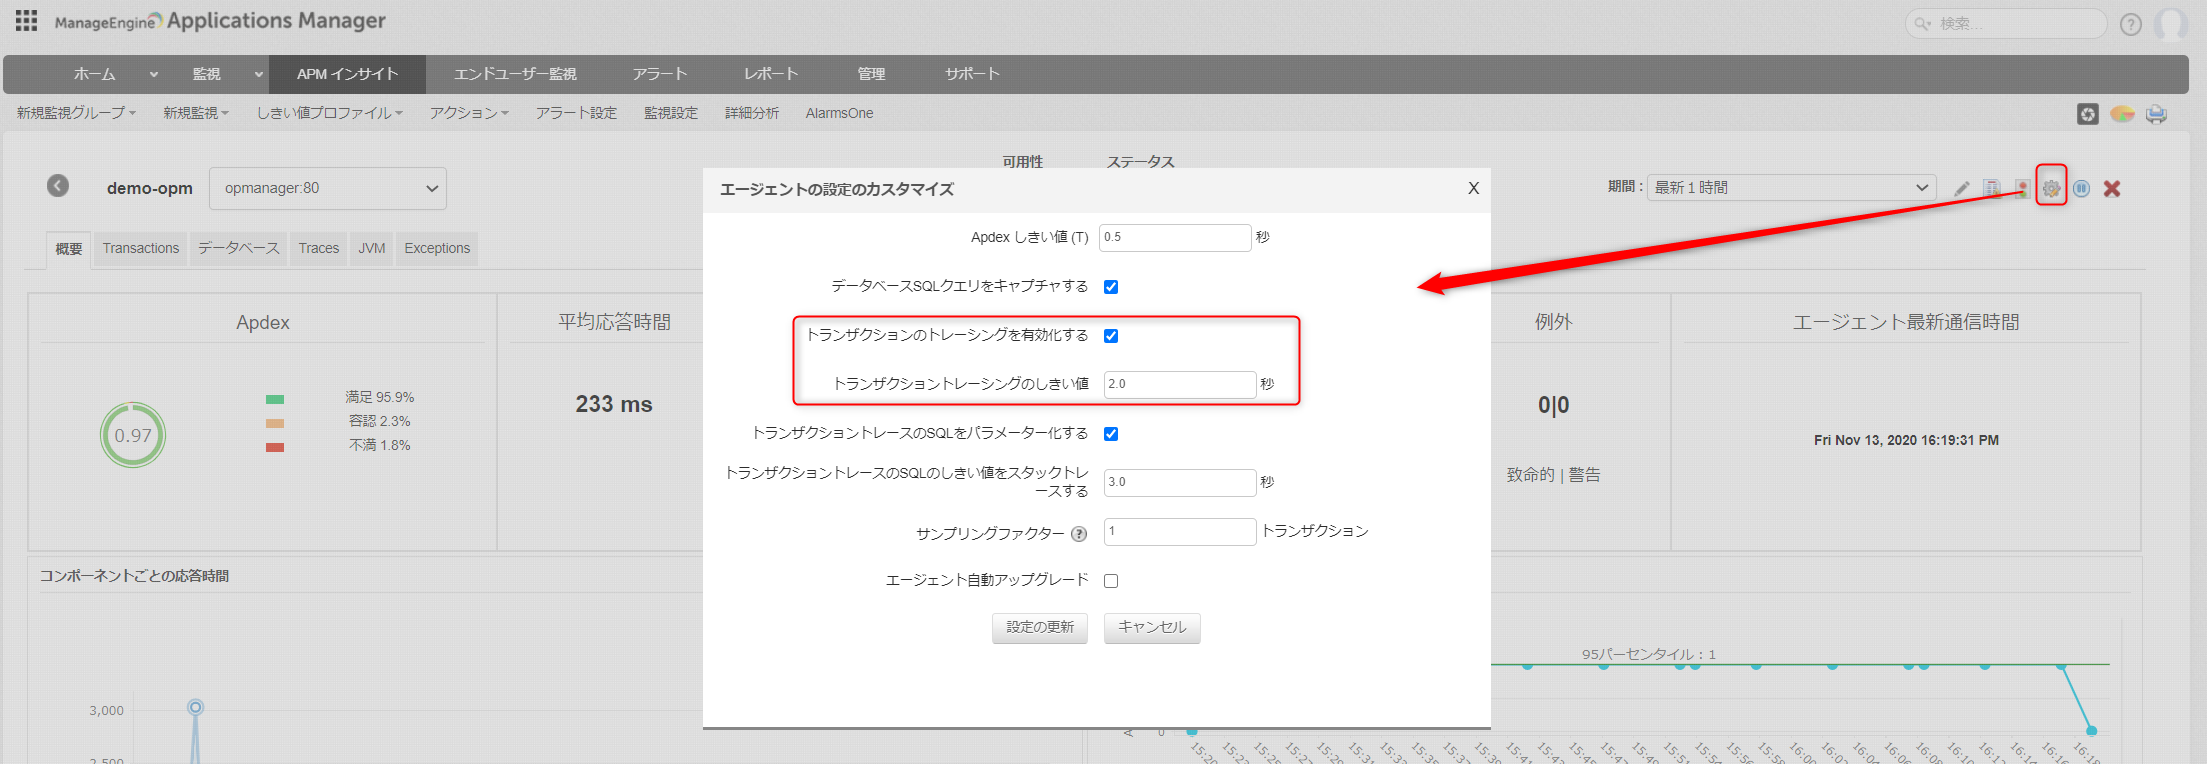Viewport: 2207px width, 764px height.
Task: Open the pie chart report icon
Action: 2122,114
